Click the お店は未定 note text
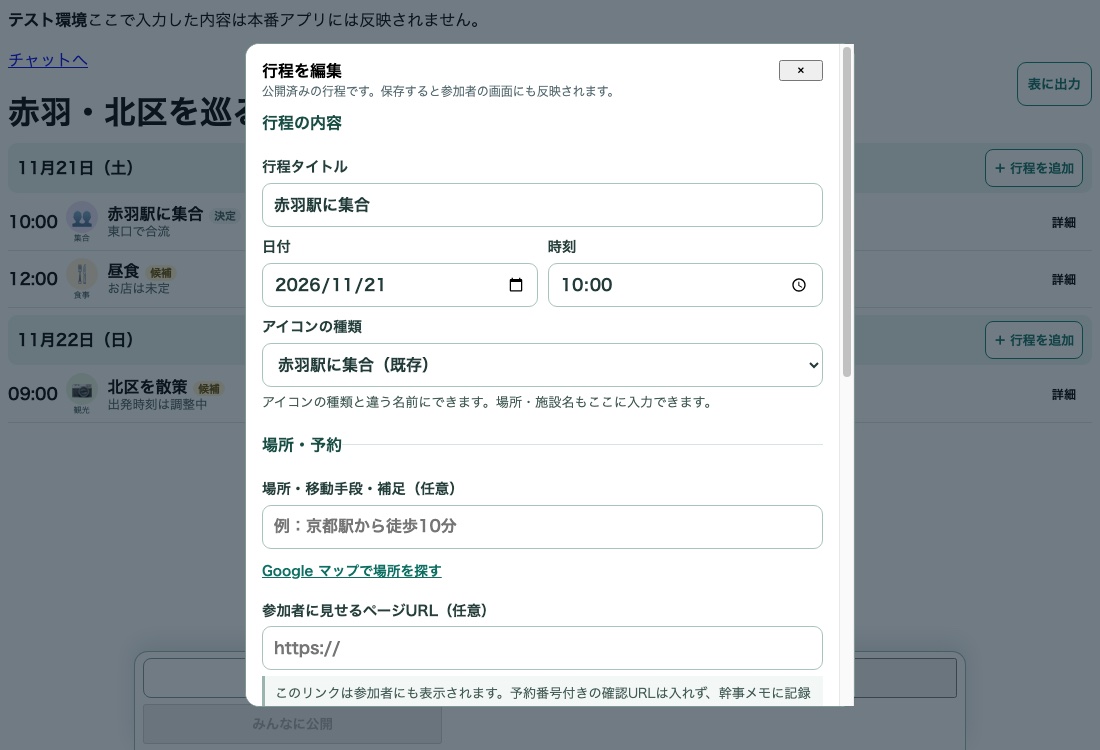Viewport: 1100px width, 750px height. (x=138, y=288)
